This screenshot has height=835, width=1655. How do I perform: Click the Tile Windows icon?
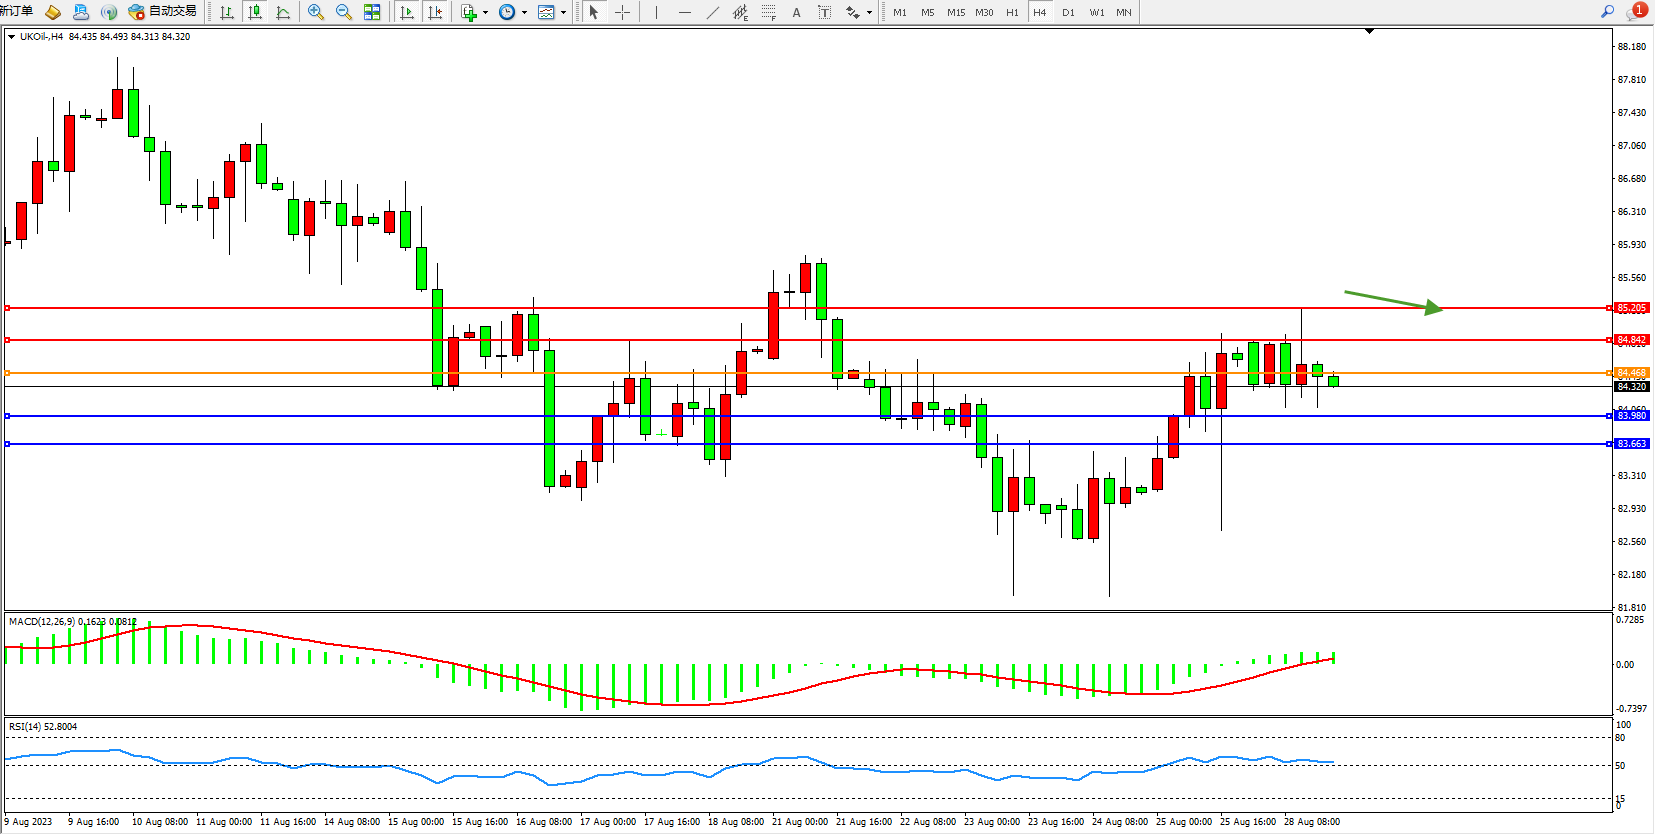[372, 12]
